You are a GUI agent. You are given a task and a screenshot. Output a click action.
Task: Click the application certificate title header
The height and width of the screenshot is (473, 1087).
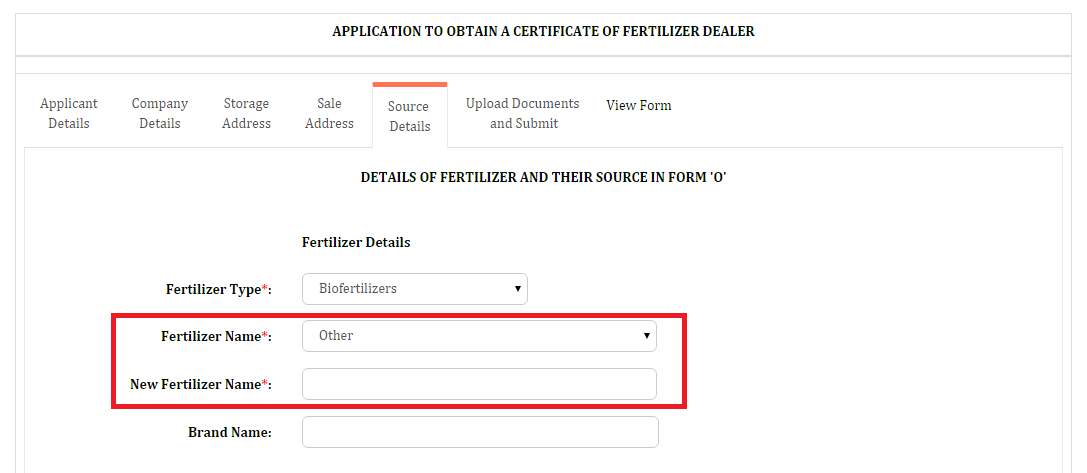(544, 31)
